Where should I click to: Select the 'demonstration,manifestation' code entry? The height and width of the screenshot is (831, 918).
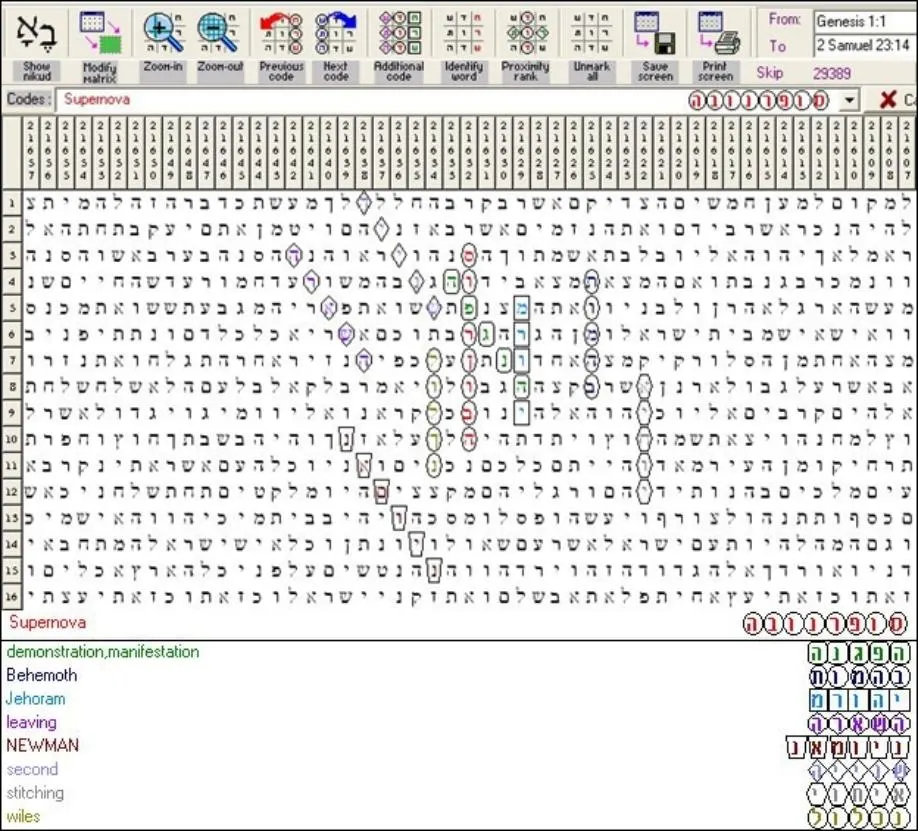(x=103, y=652)
